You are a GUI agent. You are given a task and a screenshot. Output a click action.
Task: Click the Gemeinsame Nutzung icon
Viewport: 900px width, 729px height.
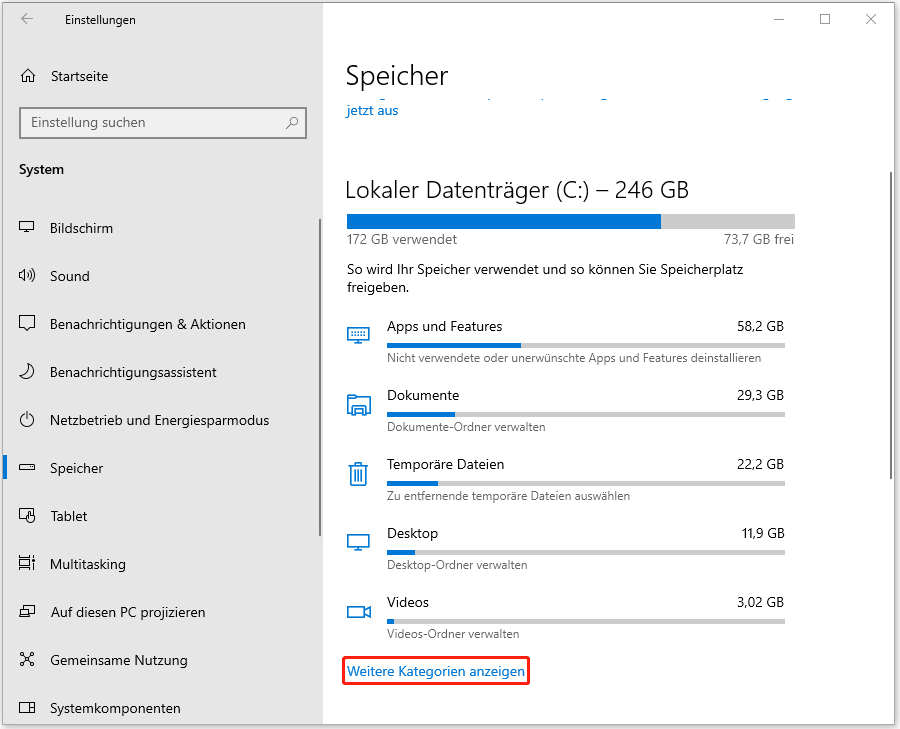pos(27,659)
